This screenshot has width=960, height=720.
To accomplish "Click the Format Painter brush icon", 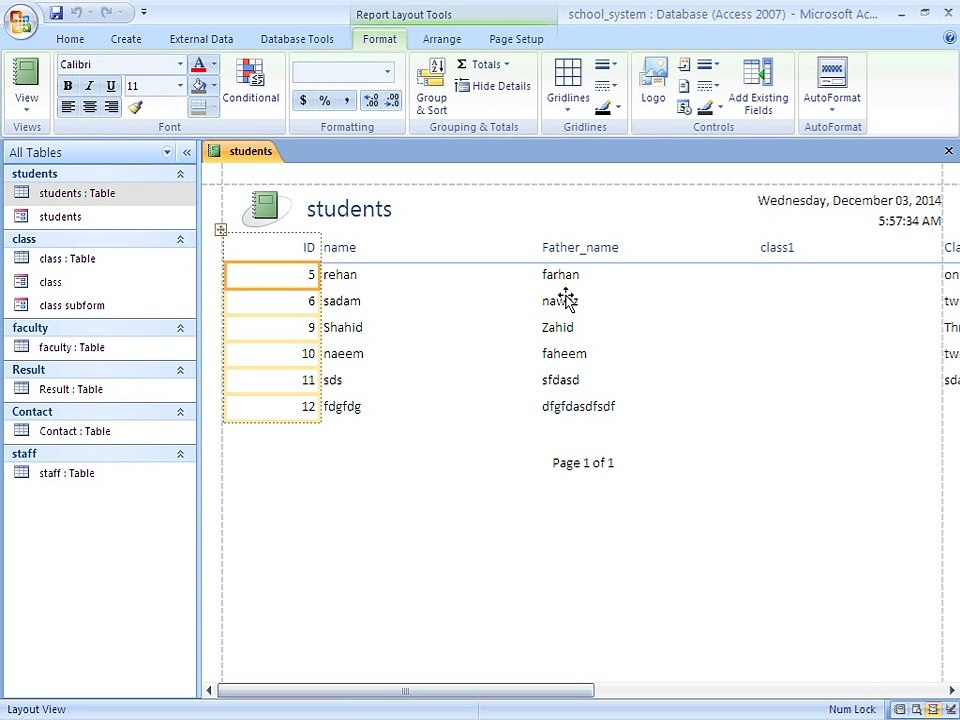I will point(135,107).
